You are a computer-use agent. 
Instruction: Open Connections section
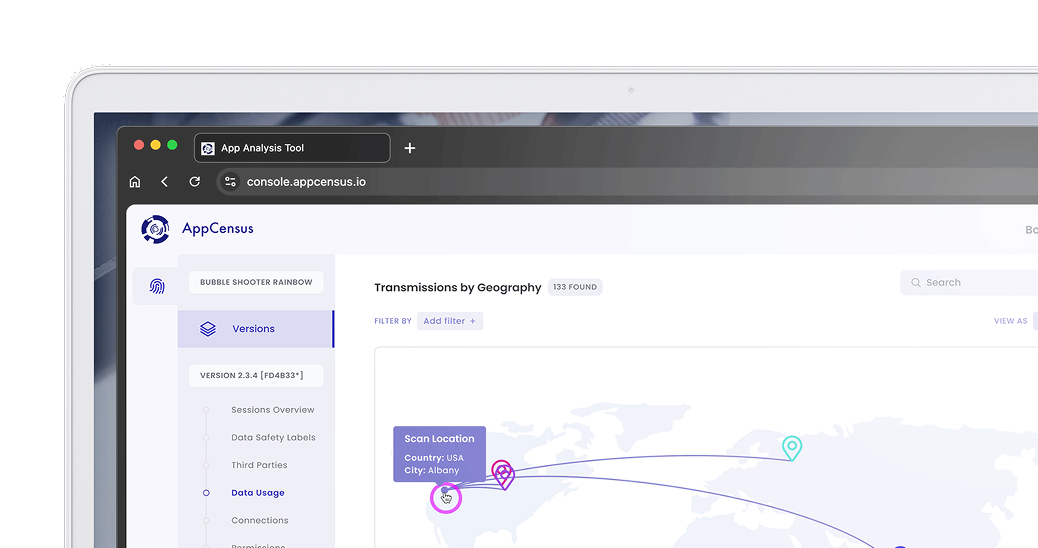260,521
